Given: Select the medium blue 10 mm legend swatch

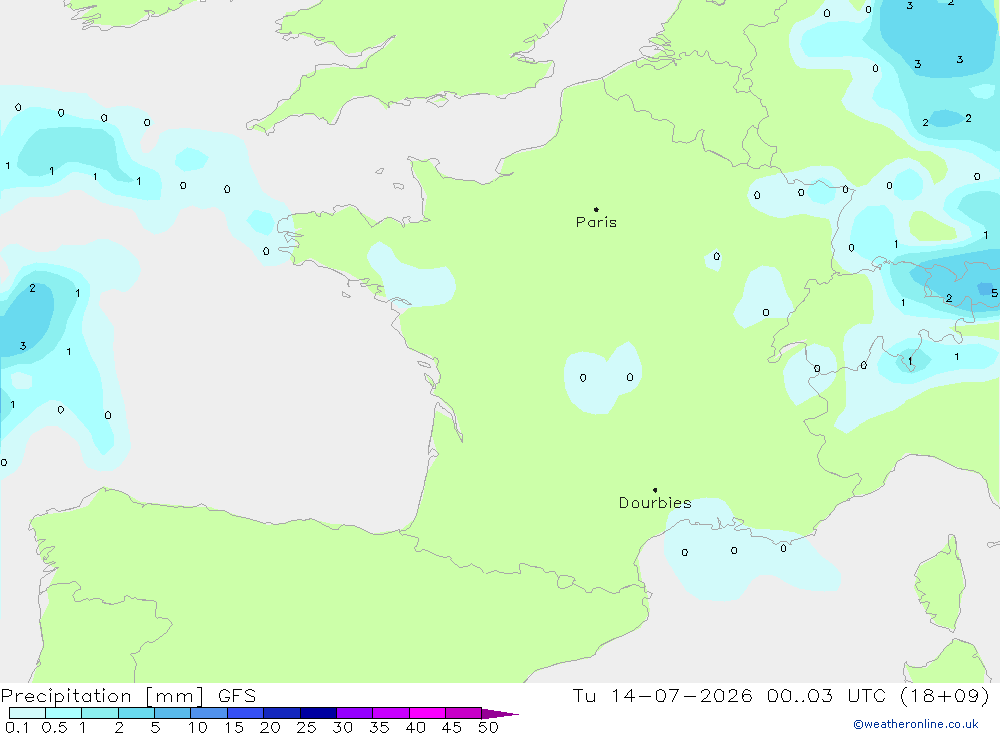Looking at the screenshot, I should [209, 713].
